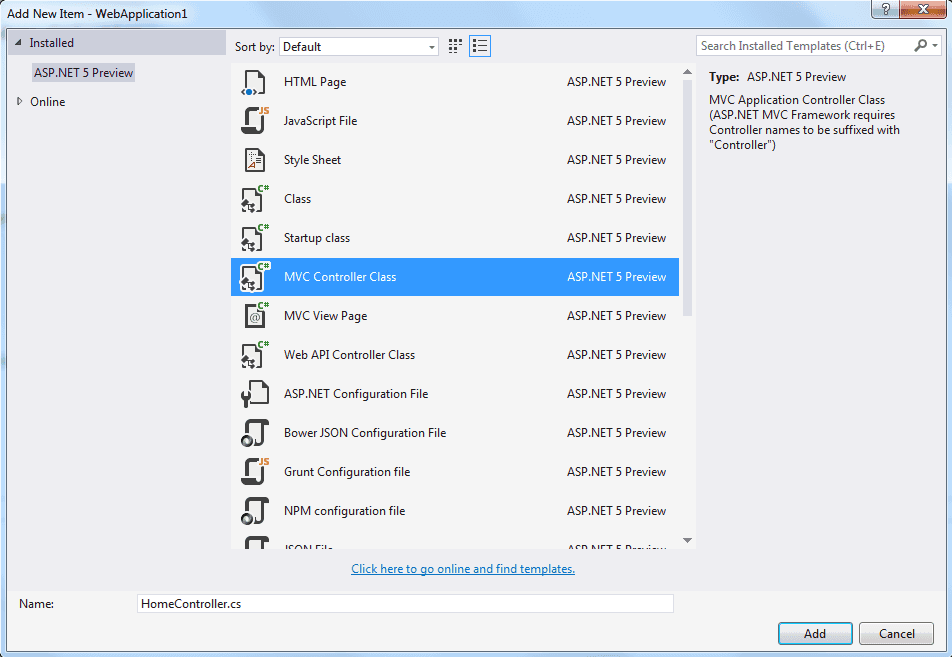The image size is (952, 657).
Task: Select the Grunt Configuration file icon
Action: tap(255, 472)
